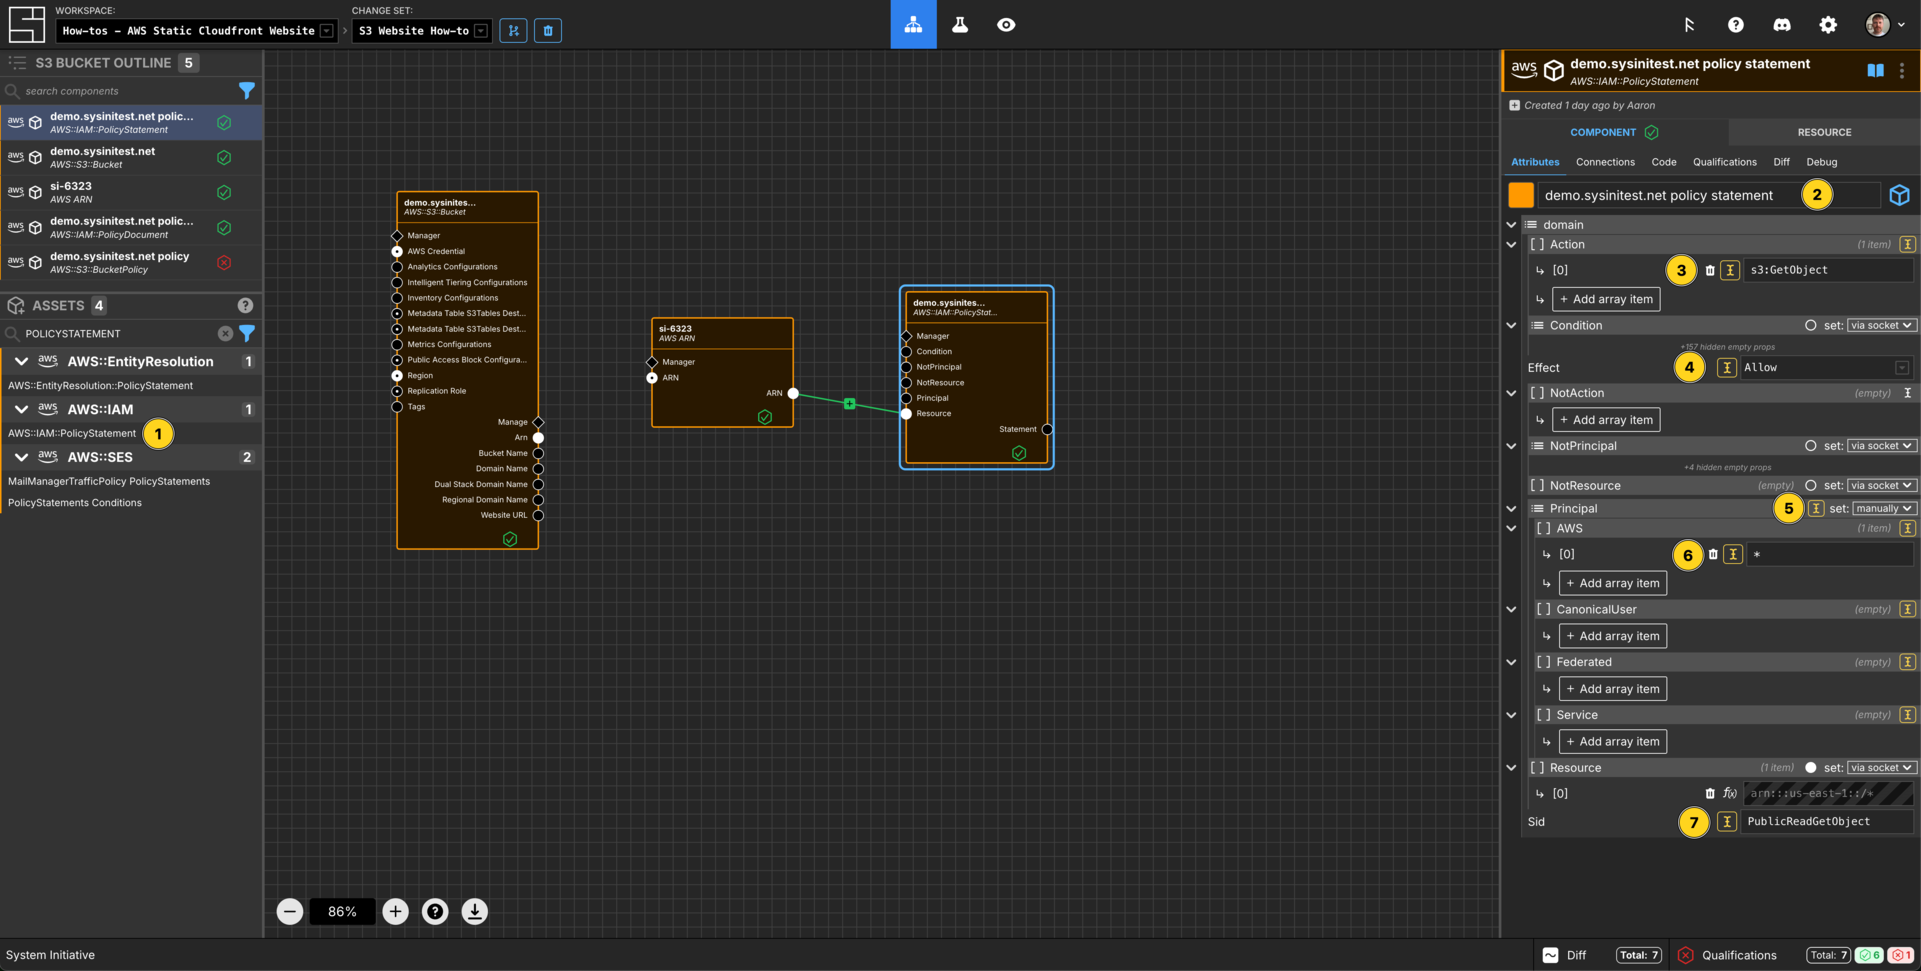The width and height of the screenshot is (1921, 971).
Task: Switch to the RESOURCE tab
Action: tap(1824, 132)
